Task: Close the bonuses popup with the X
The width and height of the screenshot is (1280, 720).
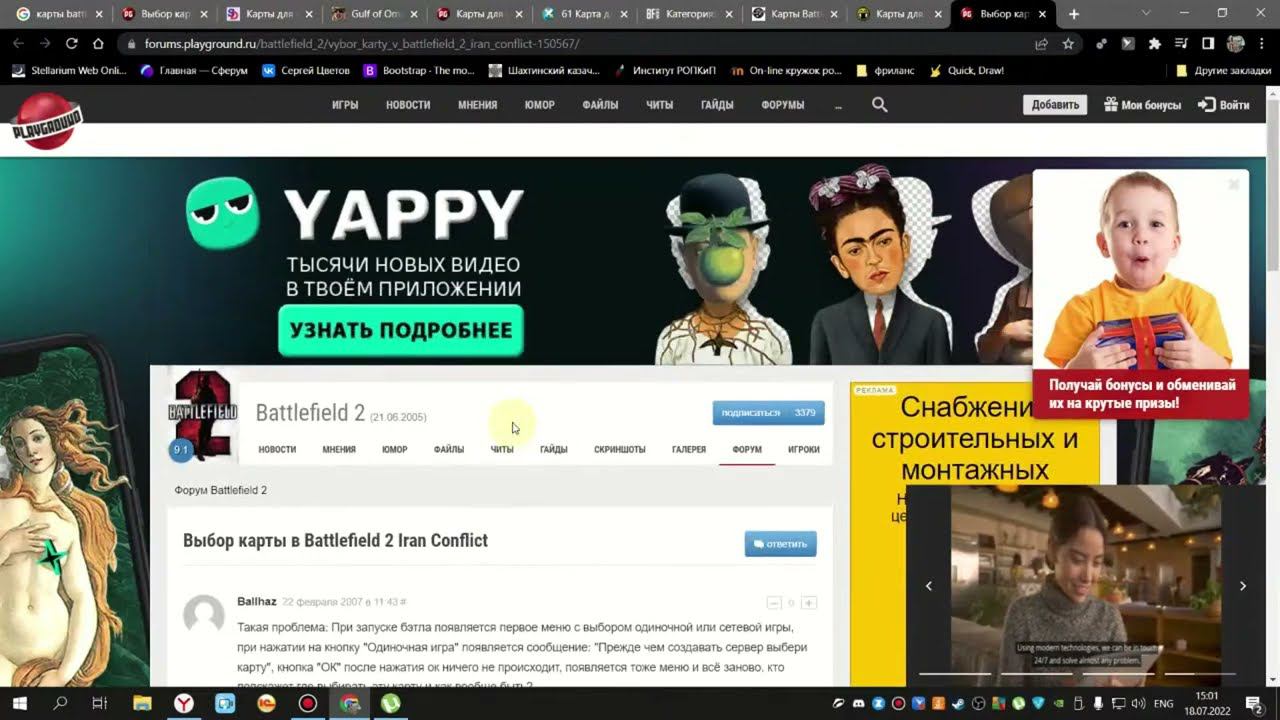Action: (x=1234, y=184)
